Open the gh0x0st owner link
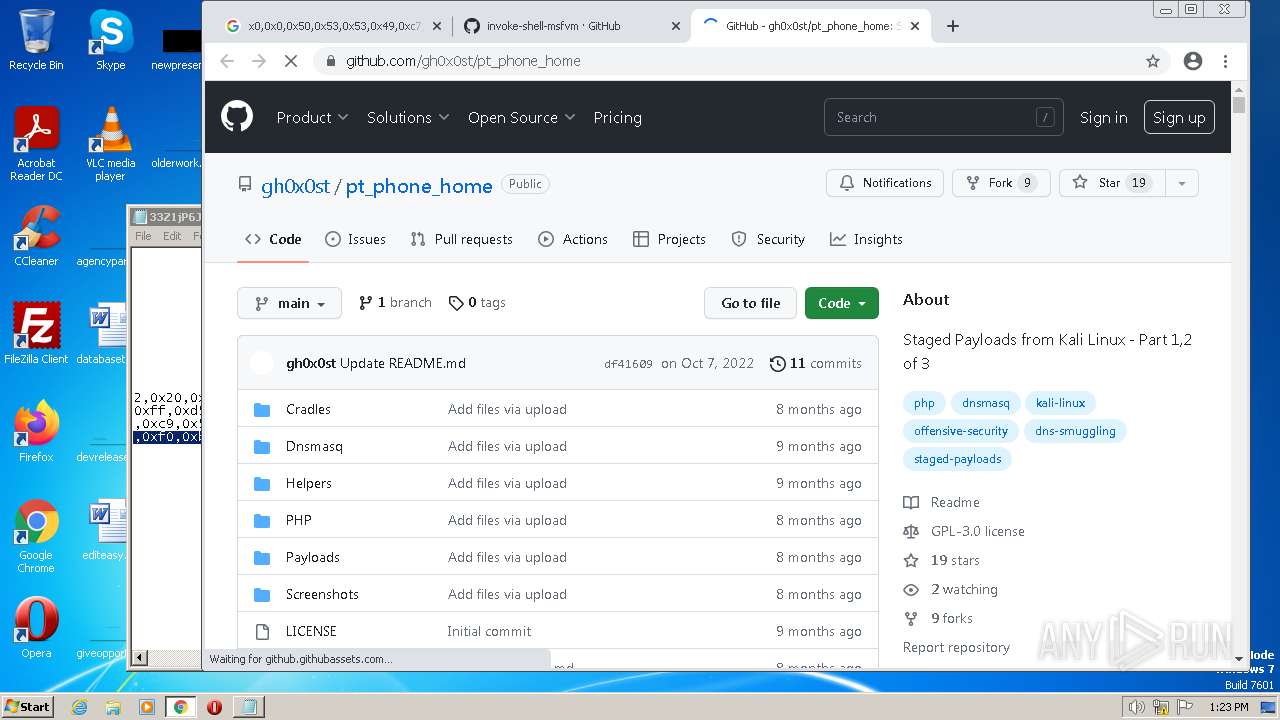The image size is (1280, 720). pyautogui.click(x=295, y=186)
